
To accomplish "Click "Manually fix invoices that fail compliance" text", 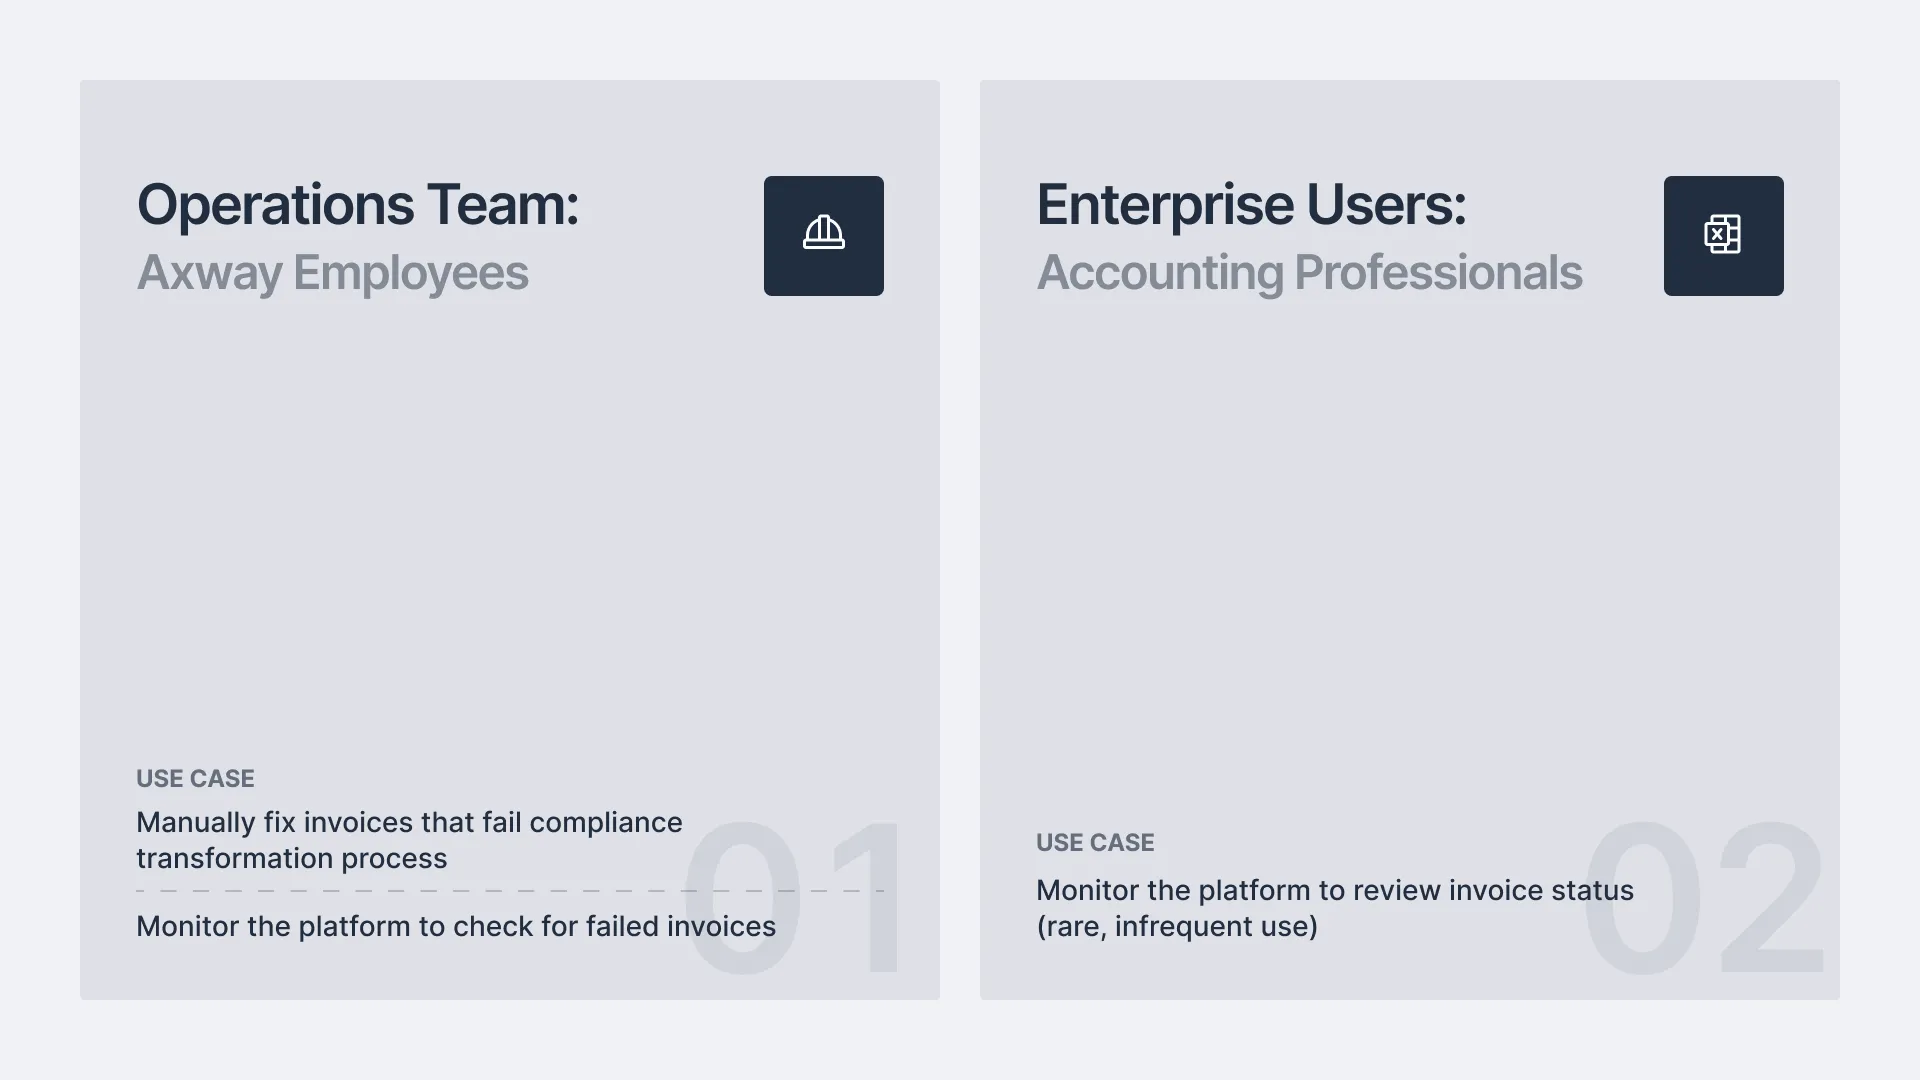I will click(x=409, y=822).
